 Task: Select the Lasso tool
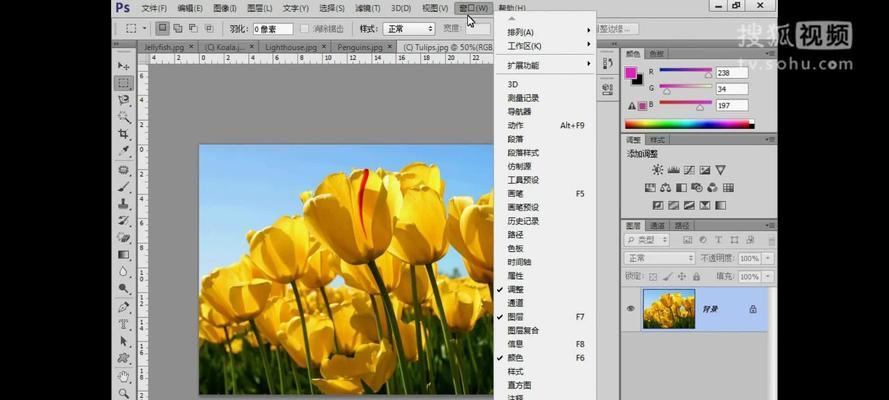(x=124, y=100)
